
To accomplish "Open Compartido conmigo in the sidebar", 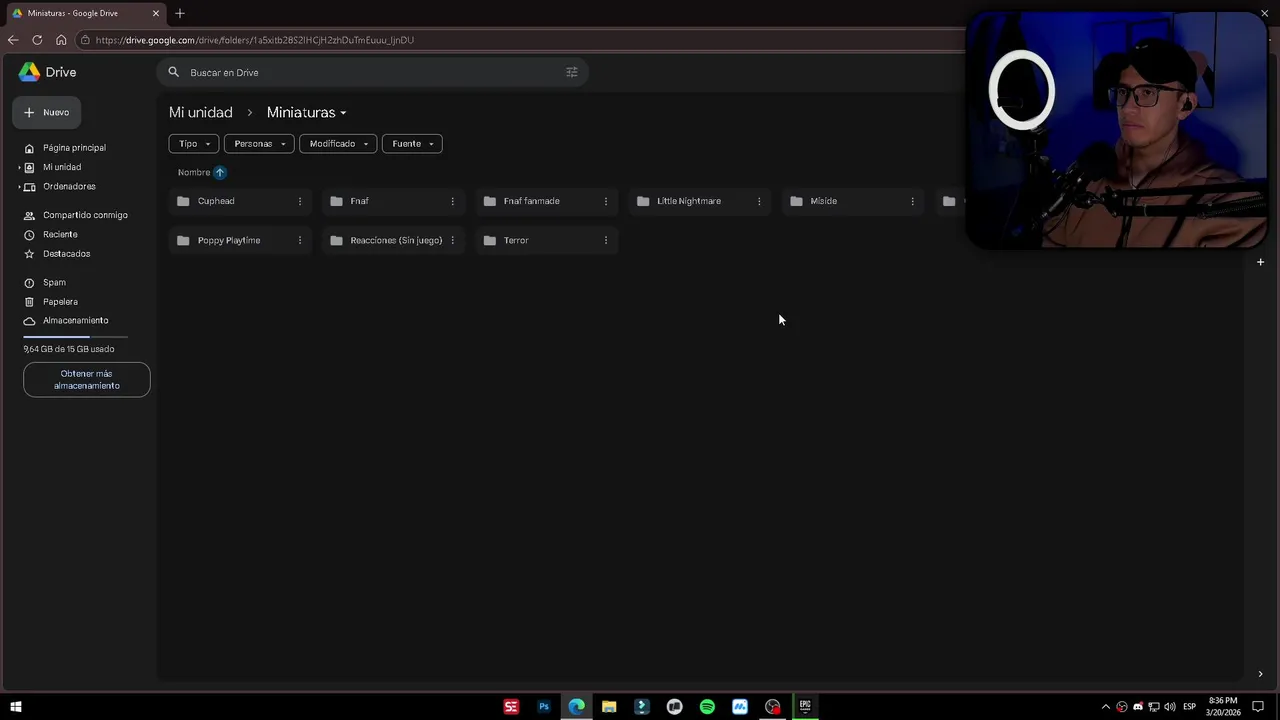I will 85,215.
